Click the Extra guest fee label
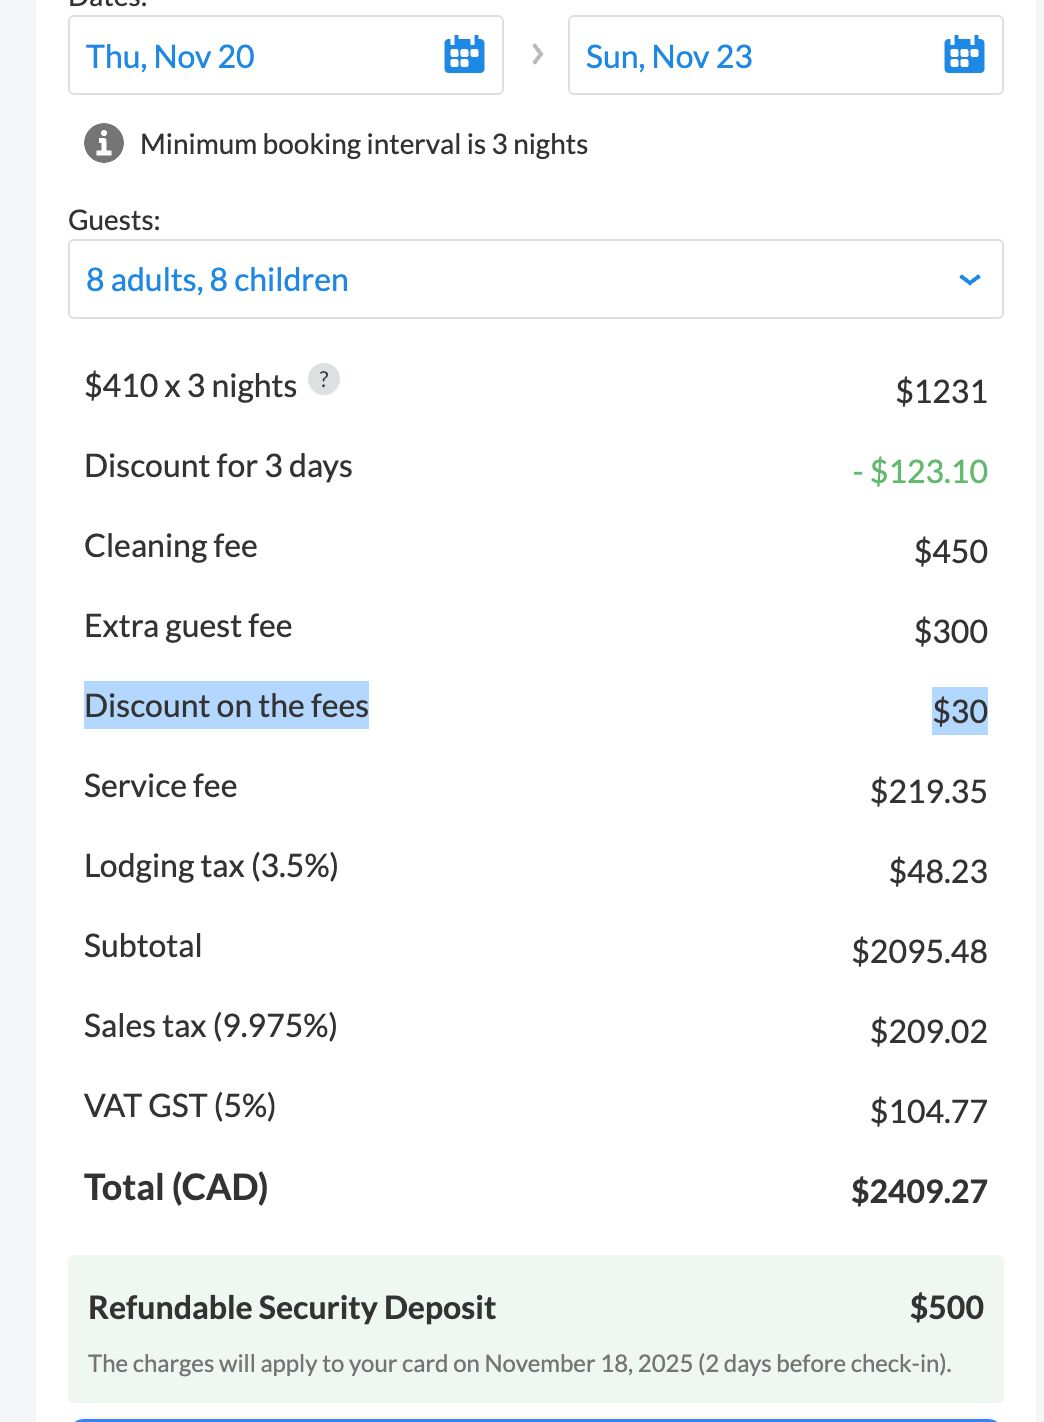Viewport: 1044px width, 1422px height. (188, 626)
